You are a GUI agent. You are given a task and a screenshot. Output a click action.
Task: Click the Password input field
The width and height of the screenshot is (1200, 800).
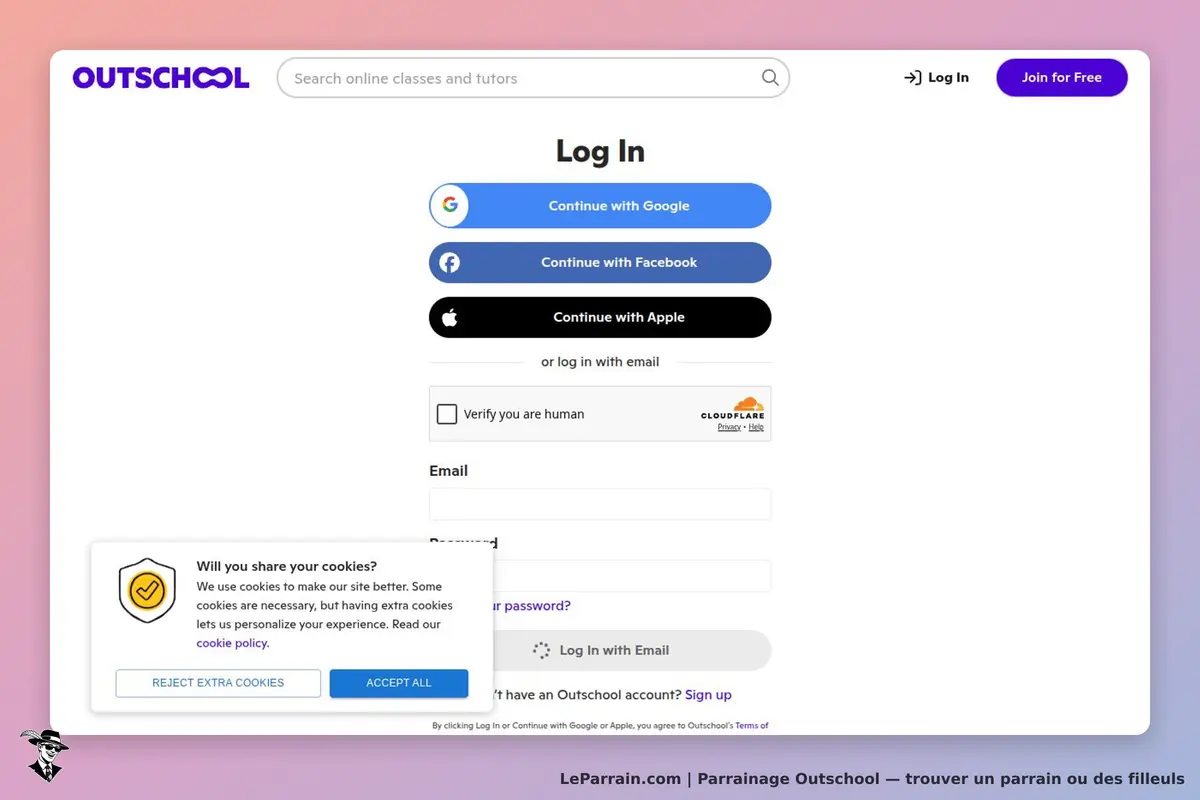tap(631, 576)
